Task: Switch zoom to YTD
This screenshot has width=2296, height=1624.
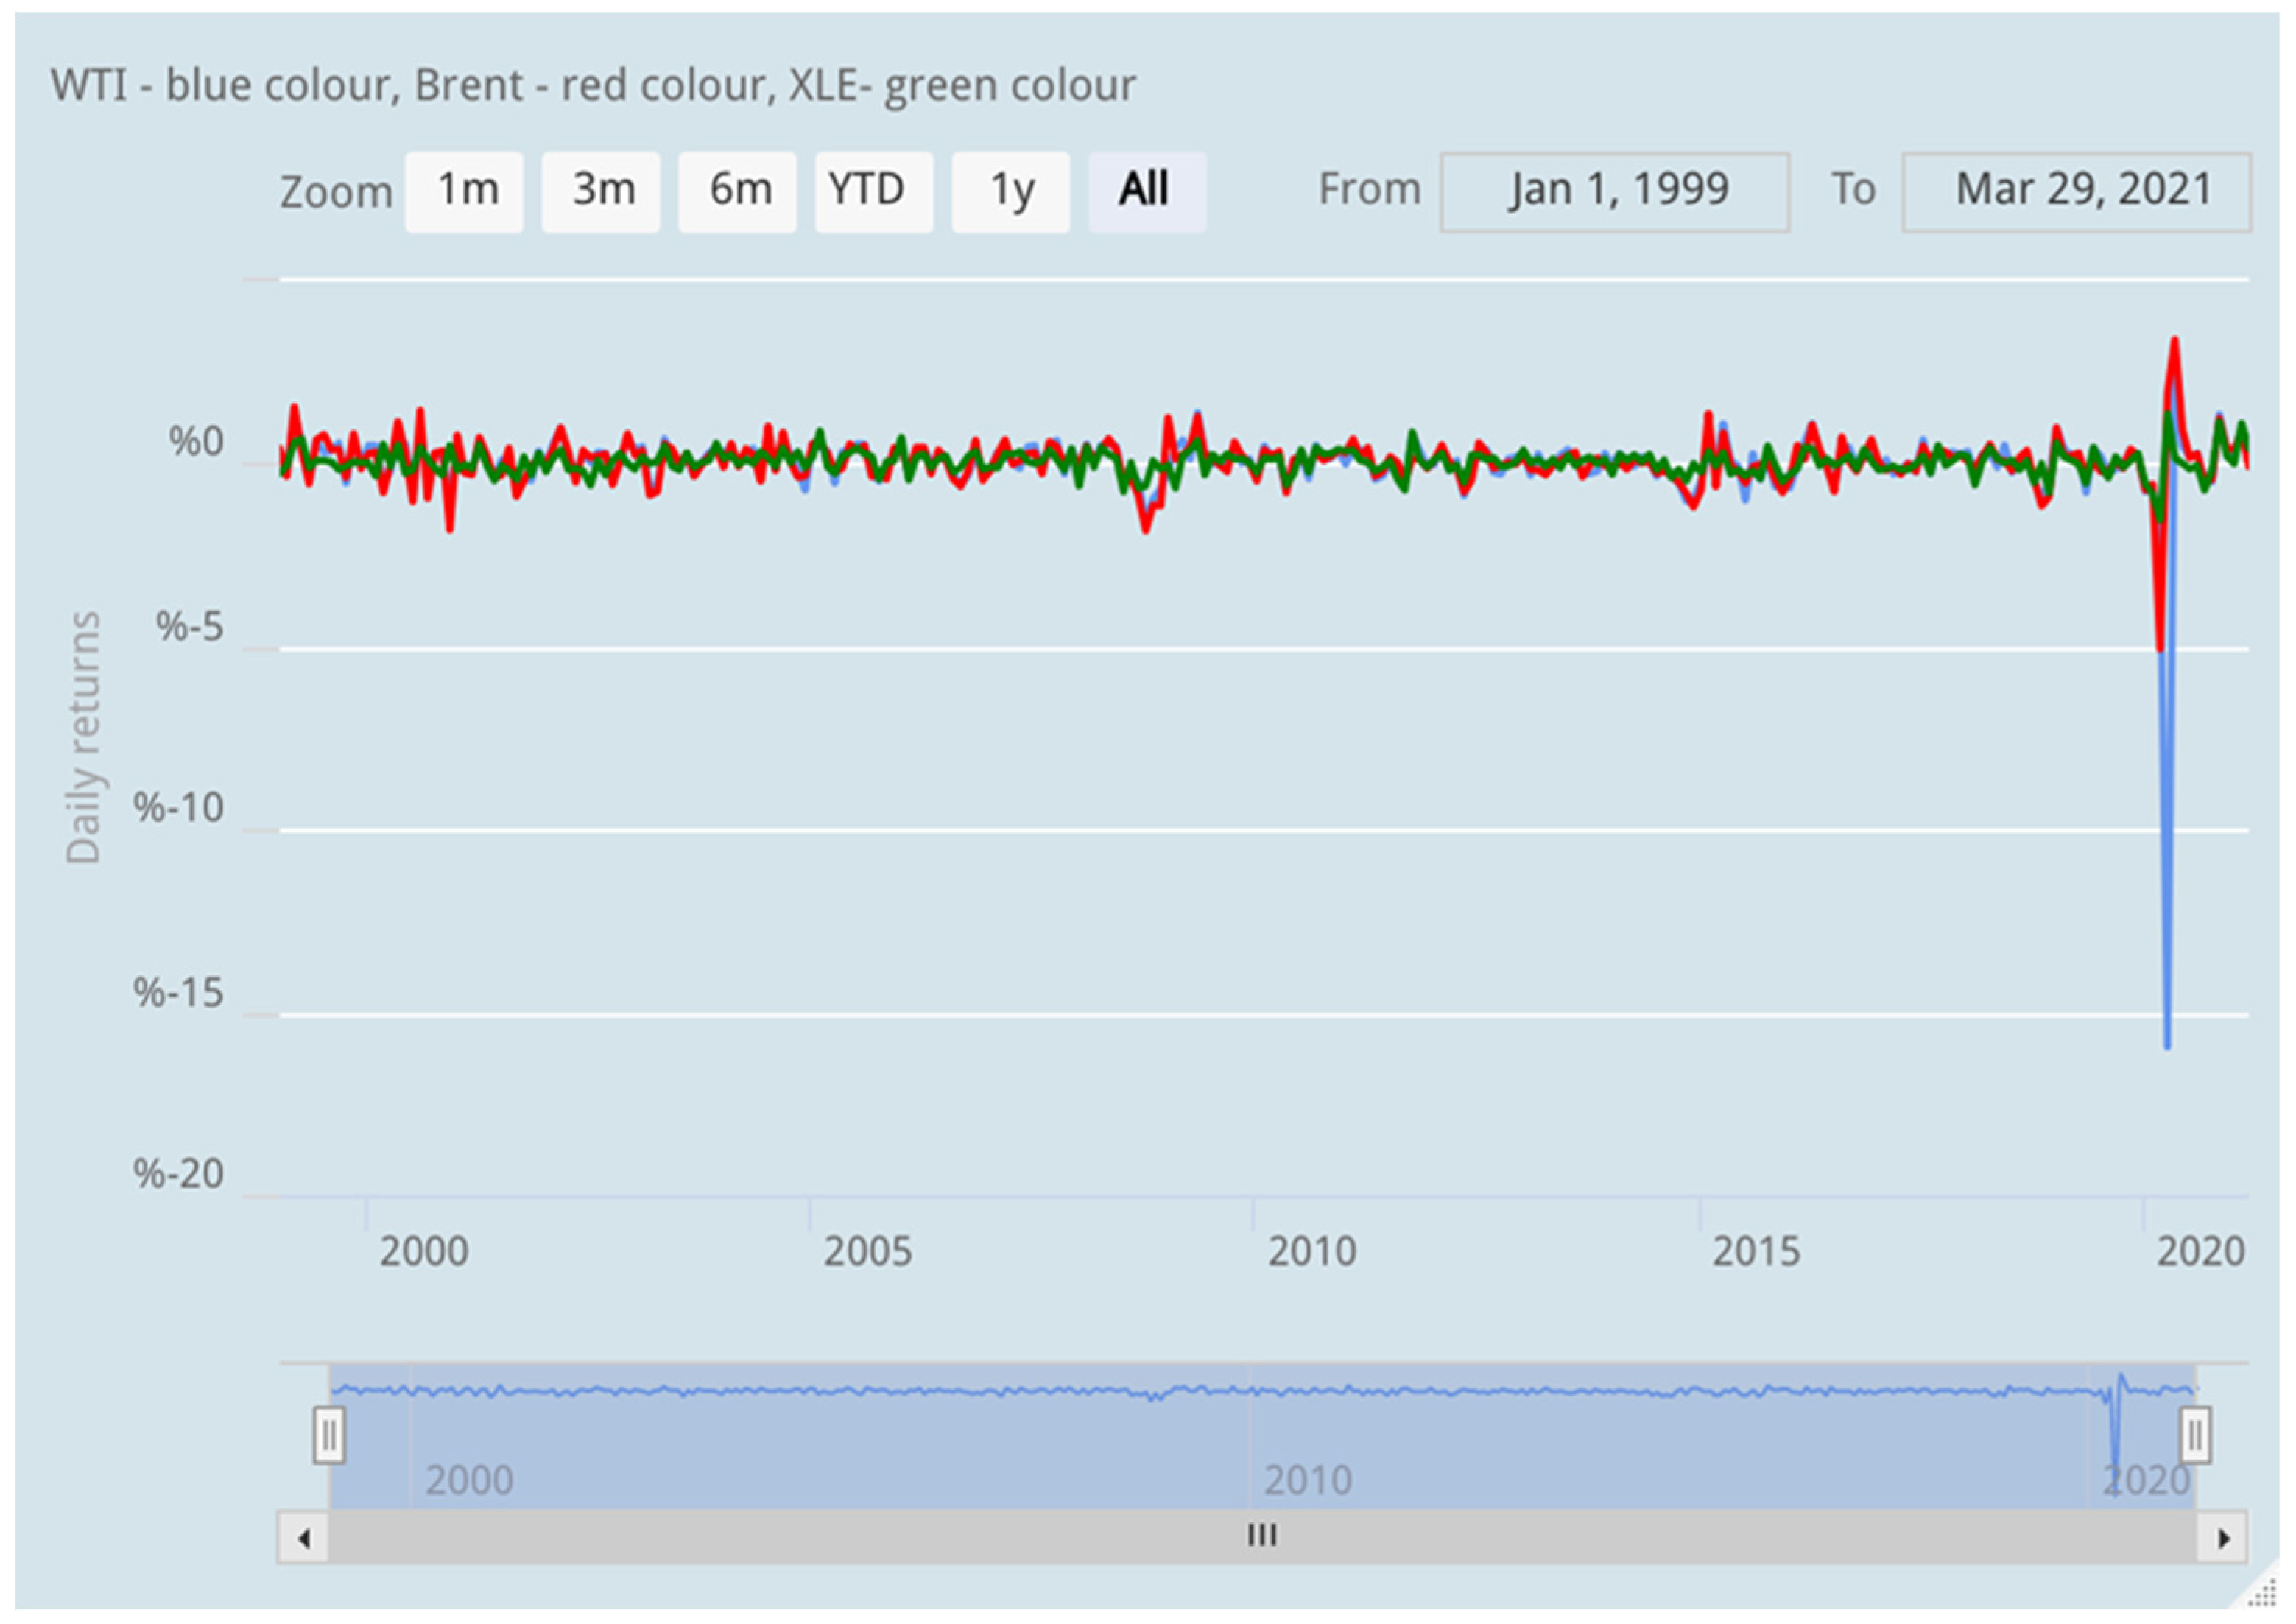Action: tap(874, 192)
